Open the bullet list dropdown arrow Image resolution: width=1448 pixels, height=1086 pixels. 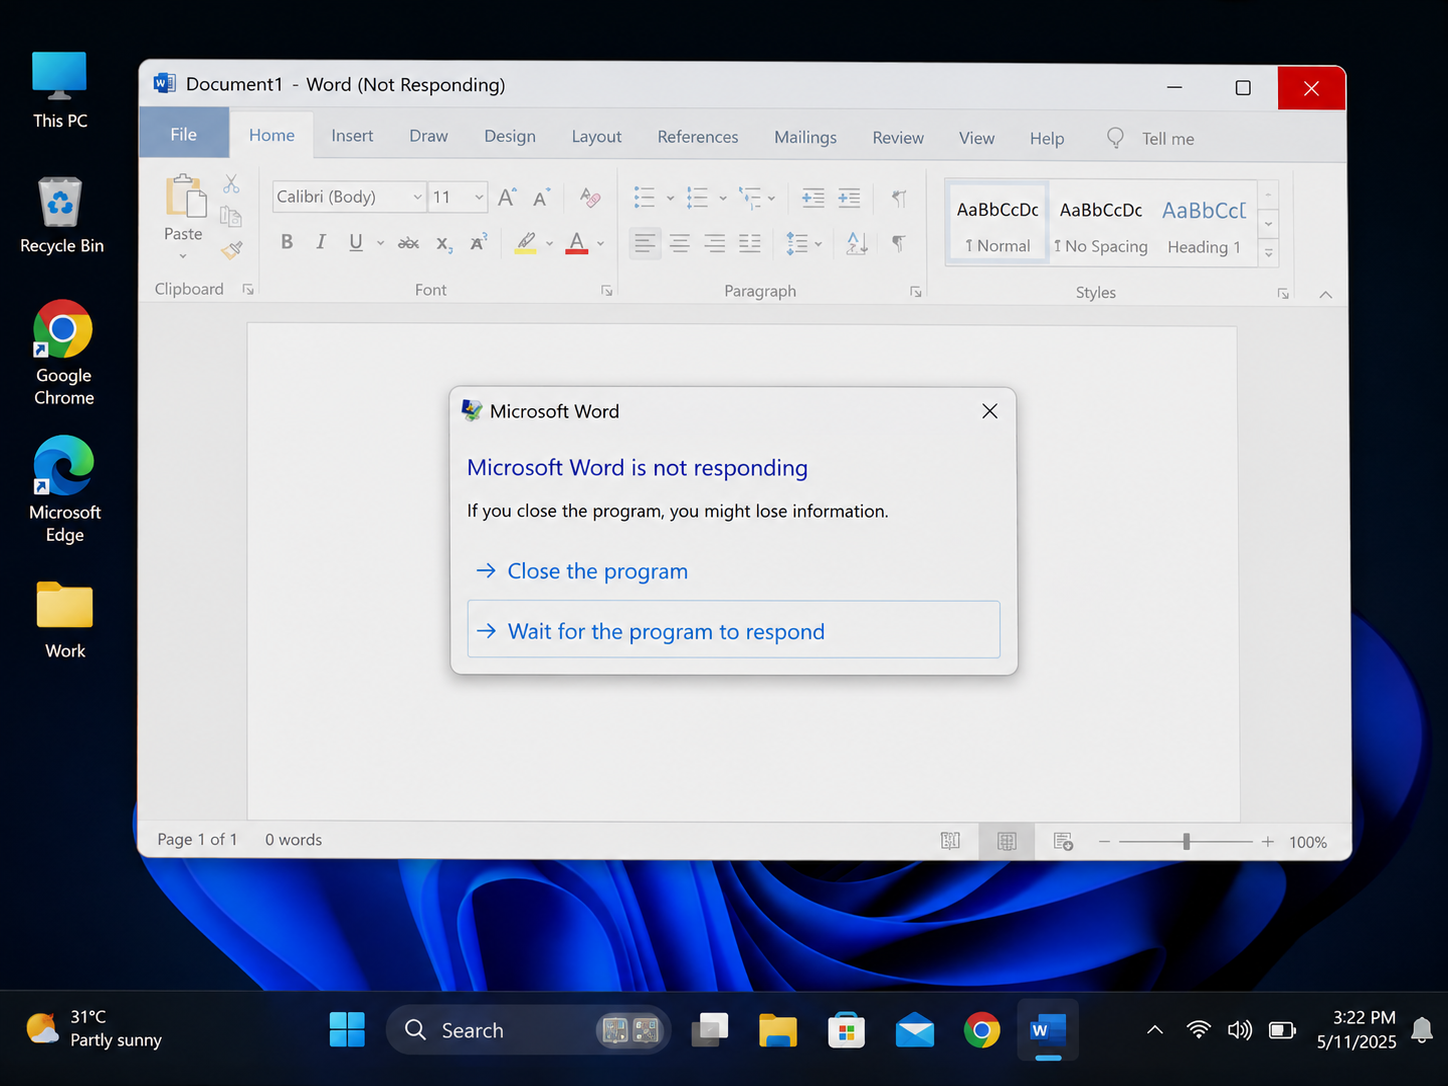coord(670,198)
